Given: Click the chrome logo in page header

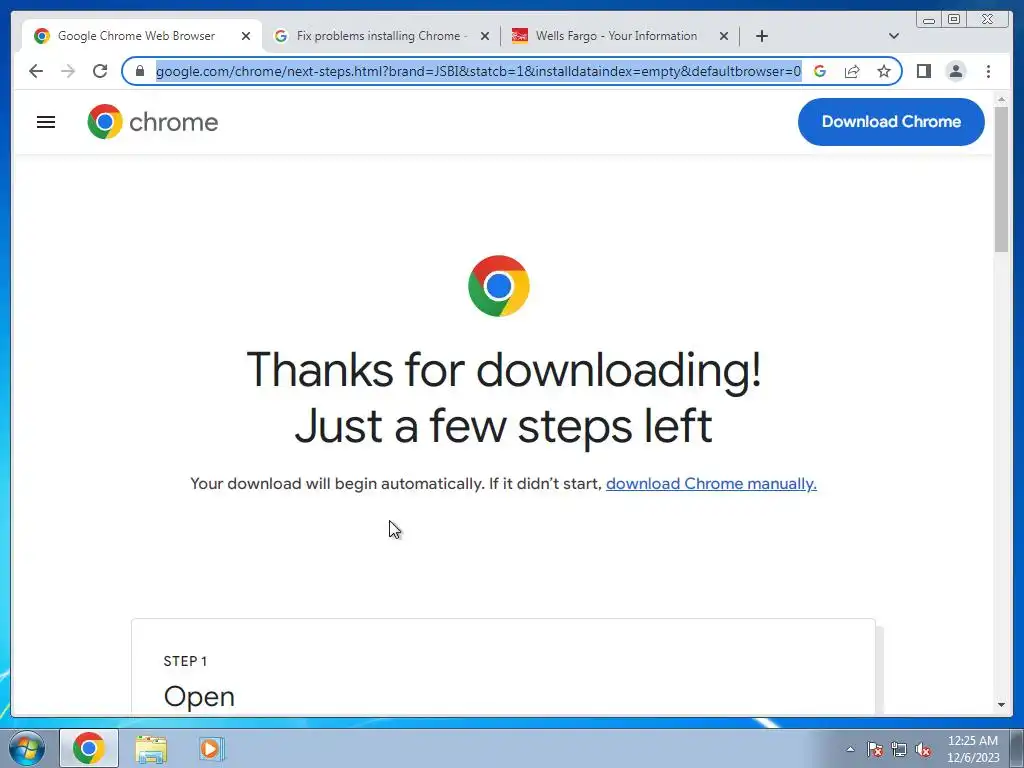Looking at the screenshot, I should point(153,121).
